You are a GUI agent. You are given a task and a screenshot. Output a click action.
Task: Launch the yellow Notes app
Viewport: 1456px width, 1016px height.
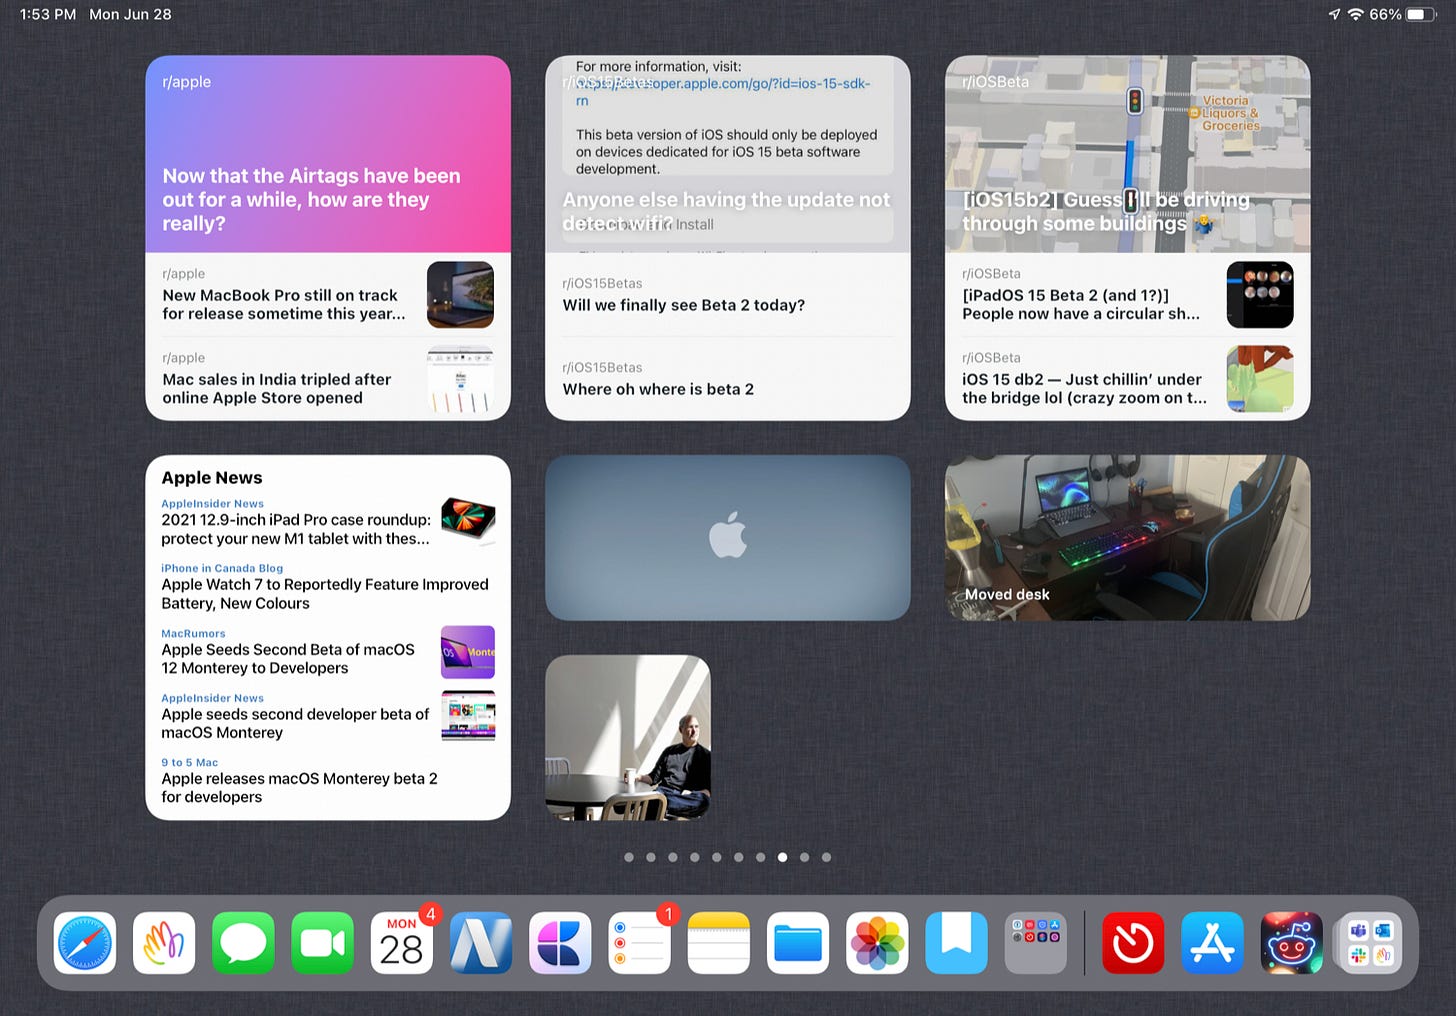pyautogui.click(x=719, y=943)
